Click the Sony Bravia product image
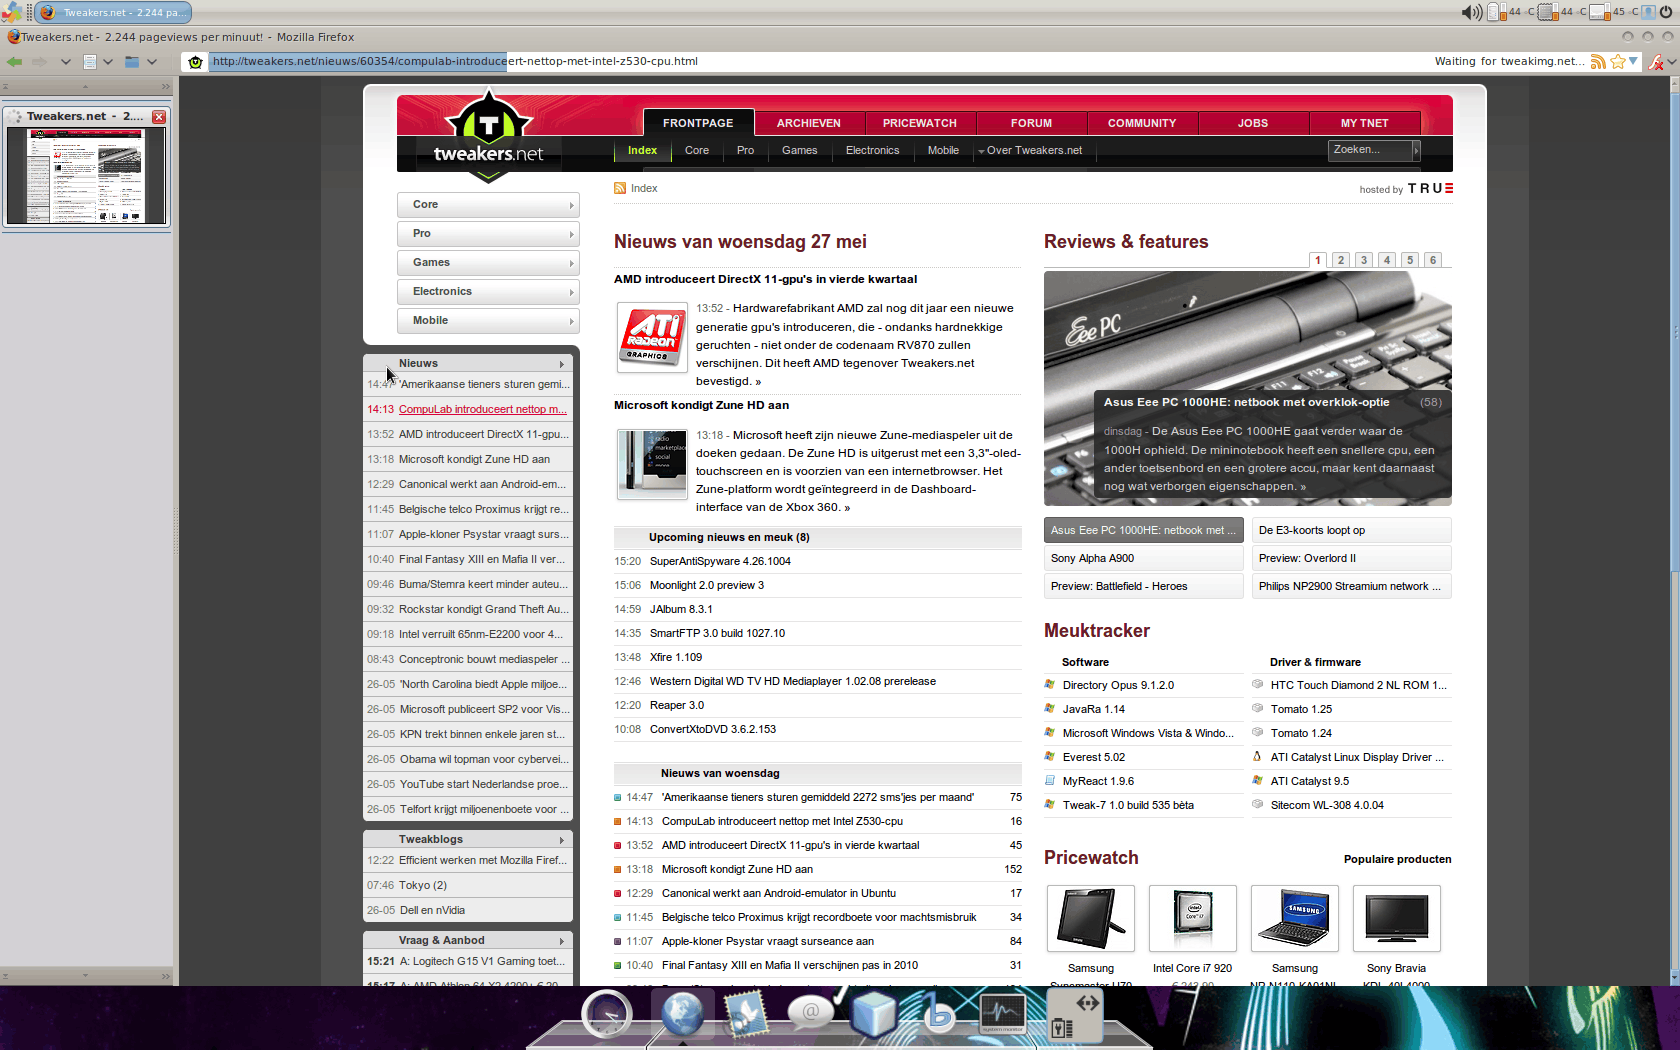 [1396, 918]
